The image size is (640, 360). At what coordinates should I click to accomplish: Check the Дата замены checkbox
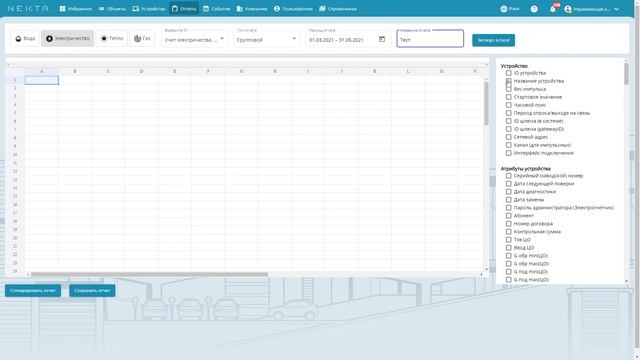point(509,200)
